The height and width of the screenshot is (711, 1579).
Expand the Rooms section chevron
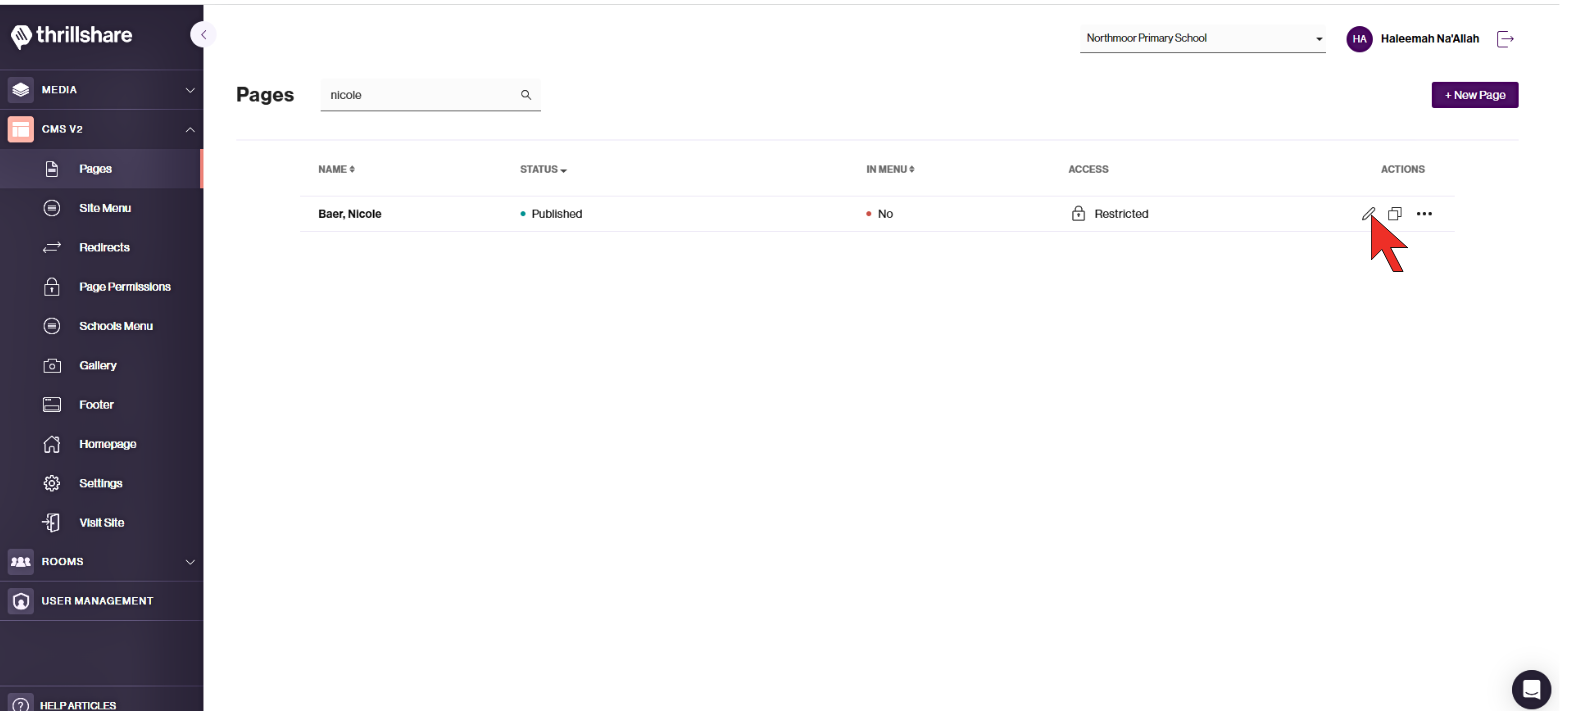pyautogui.click(x=190, y=562)
